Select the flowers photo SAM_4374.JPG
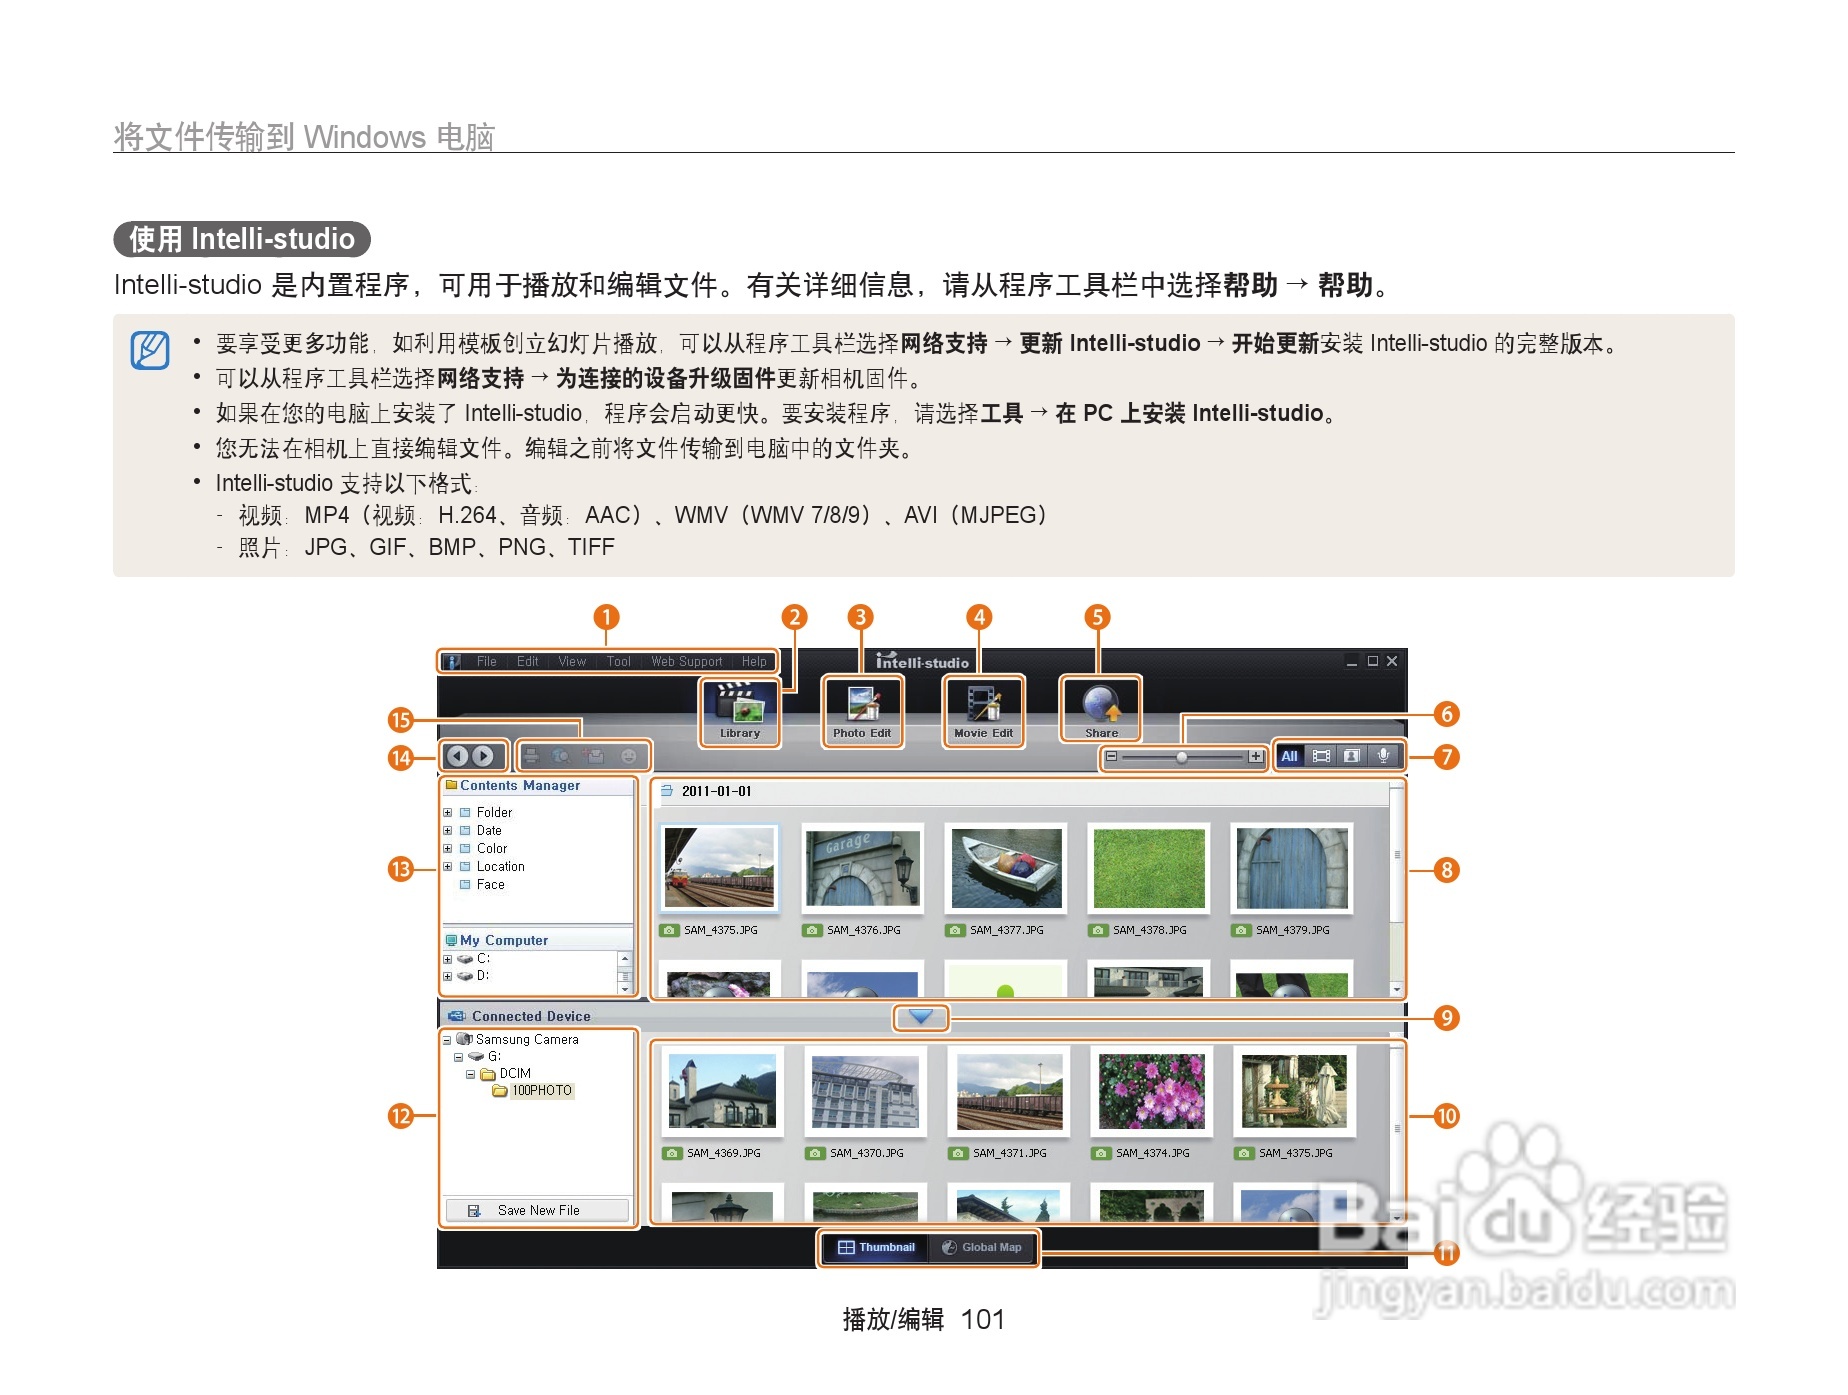The width and height of the screenshot is (1848, 1395). coord(1152,1091)
